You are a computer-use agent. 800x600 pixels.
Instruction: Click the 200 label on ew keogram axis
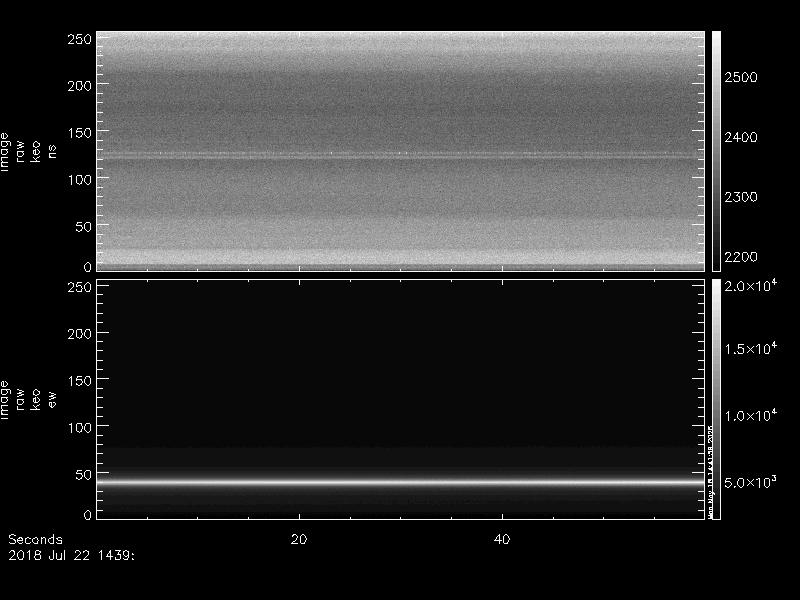click(80, 334)
